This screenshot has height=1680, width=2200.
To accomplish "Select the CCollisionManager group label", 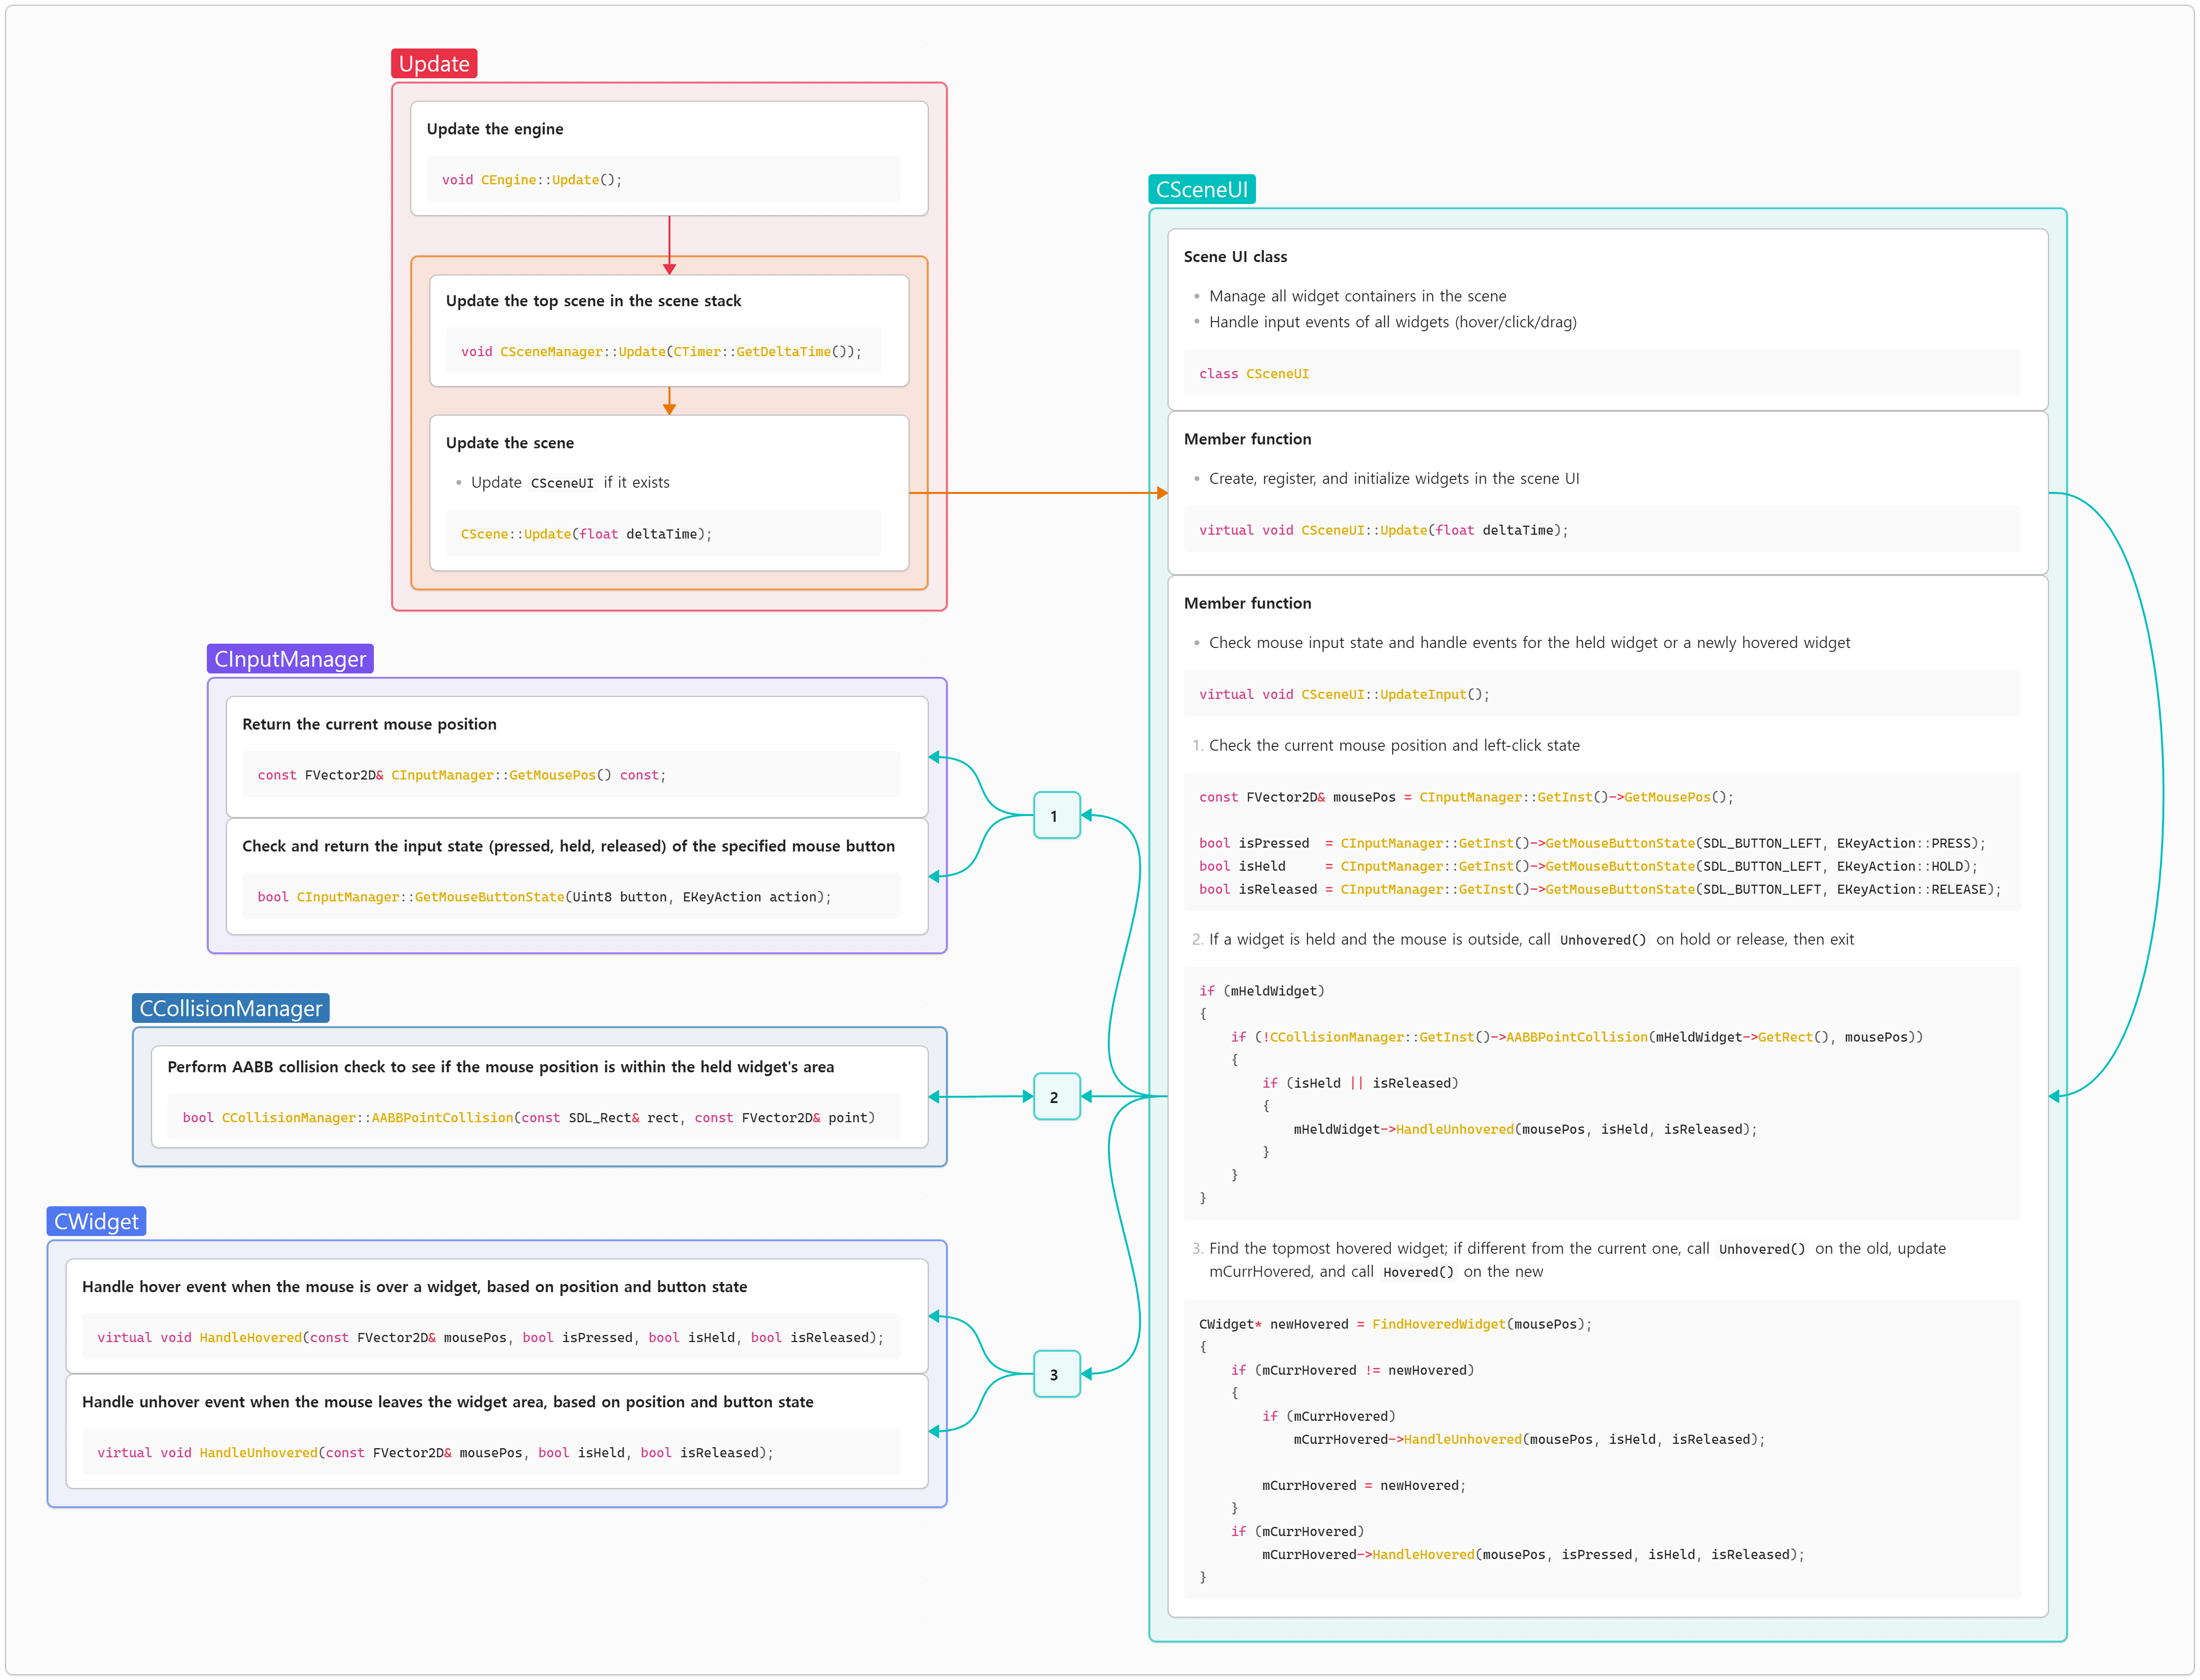I will [230, 1008].
